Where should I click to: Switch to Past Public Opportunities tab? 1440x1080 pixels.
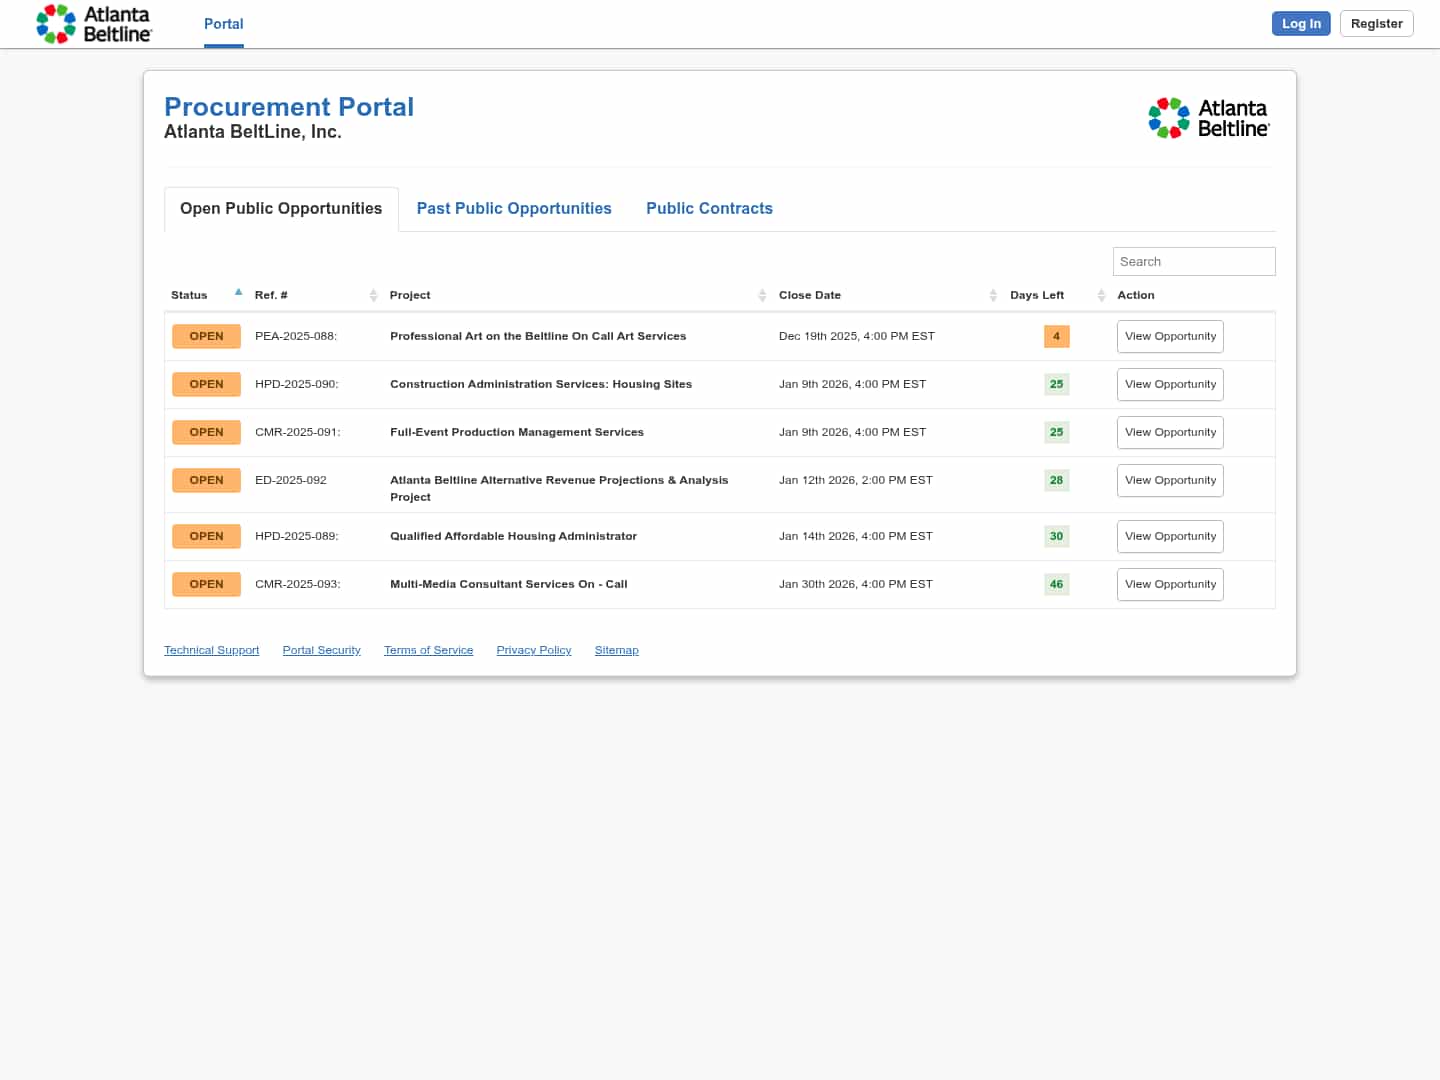pos(514,208)
